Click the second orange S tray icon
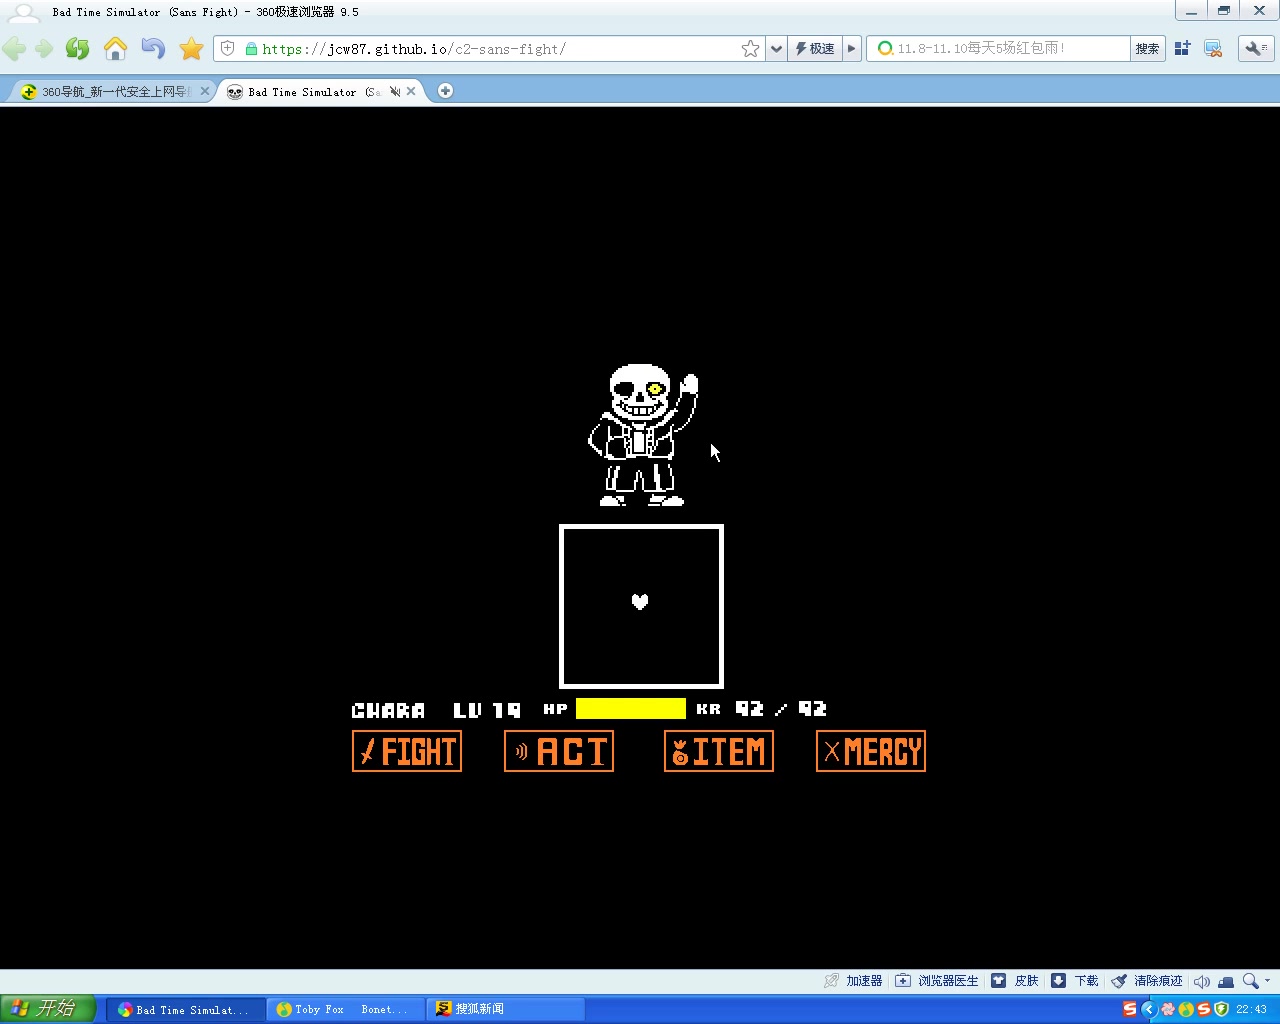The image size is (1280, 1024). point(1204,1009)
